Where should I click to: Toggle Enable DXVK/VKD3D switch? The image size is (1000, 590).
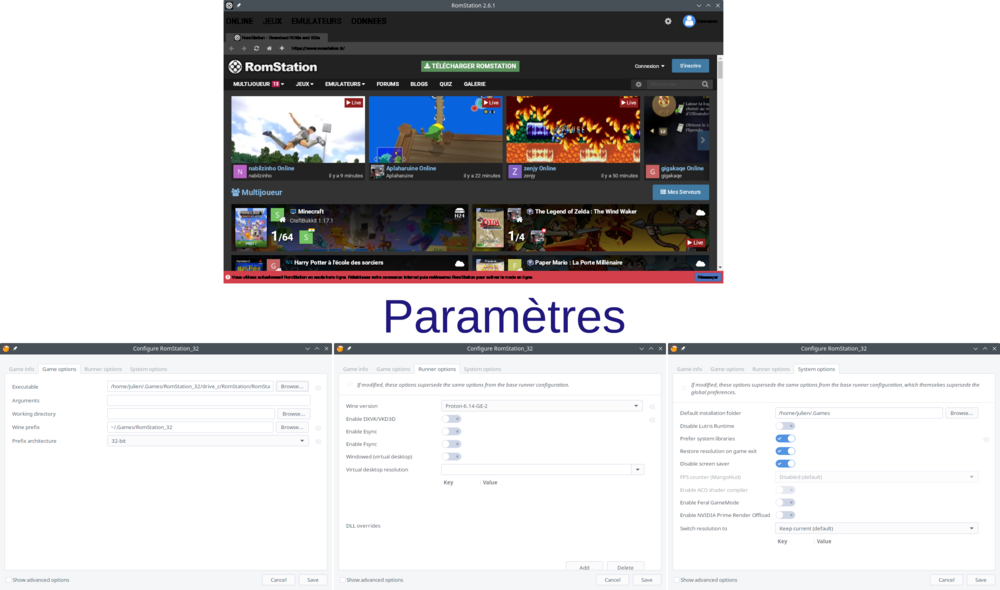452,419
